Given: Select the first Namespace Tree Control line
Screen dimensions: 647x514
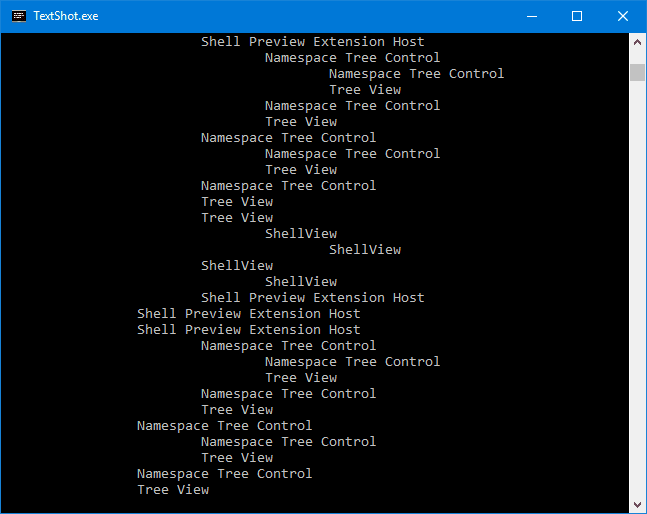Looking at the screenshot, I should pyautogui.click(x=352, y=58).
